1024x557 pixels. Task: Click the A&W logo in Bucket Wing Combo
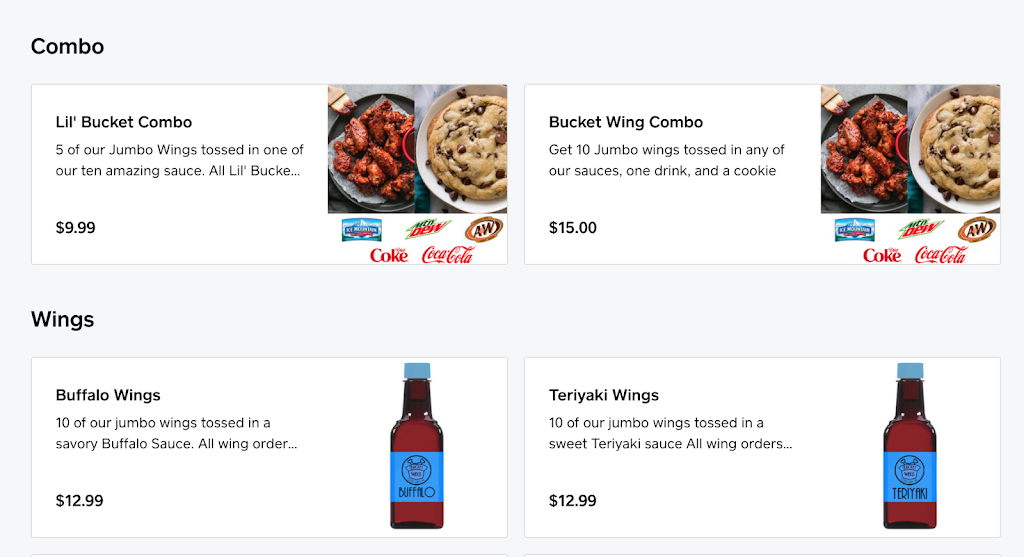click(977, 229)
